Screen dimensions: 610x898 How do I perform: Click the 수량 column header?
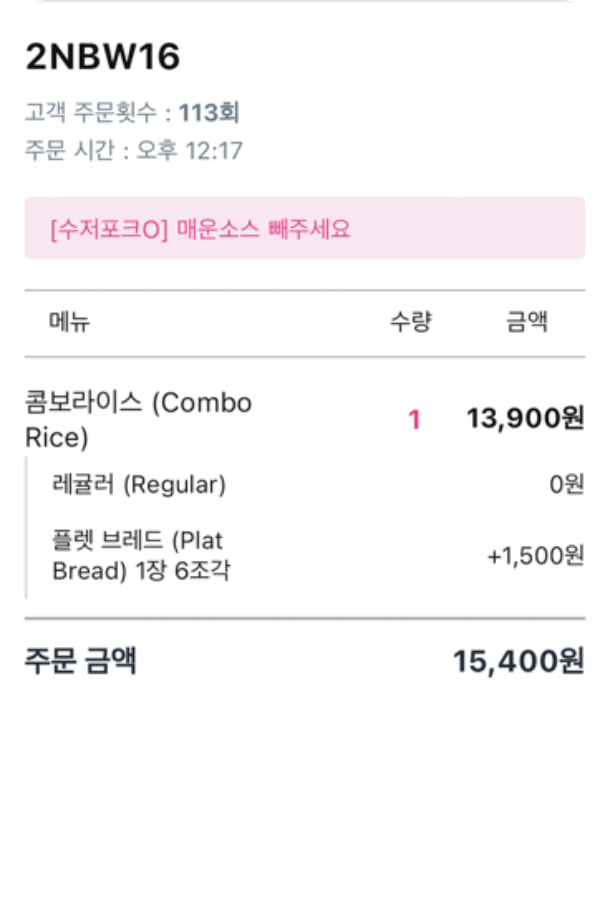410,322
